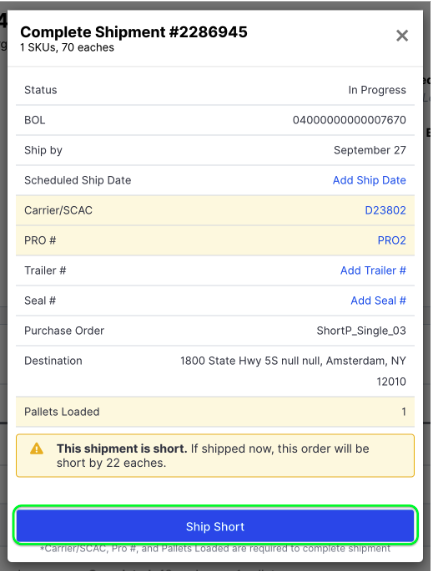Image resolution: width=431 pixels, height=571 pixels.
Task: Select the Purchase Order ShortP_Single_03 text
Action: point(361,331)
